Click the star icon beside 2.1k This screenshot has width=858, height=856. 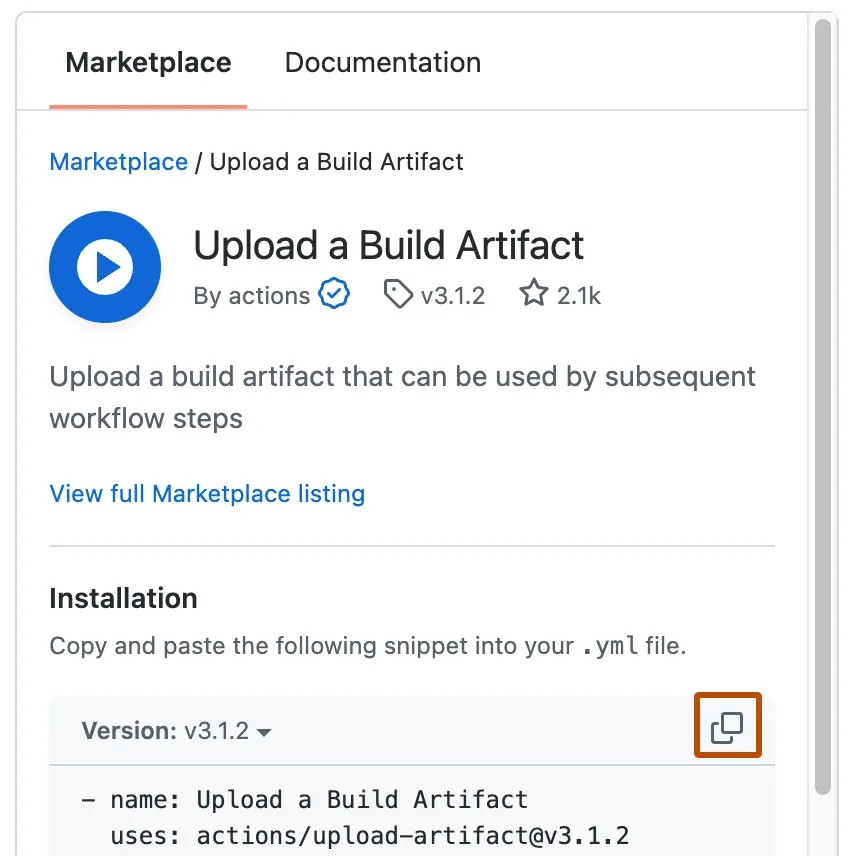pyautogui.click(x=534, y=295)
